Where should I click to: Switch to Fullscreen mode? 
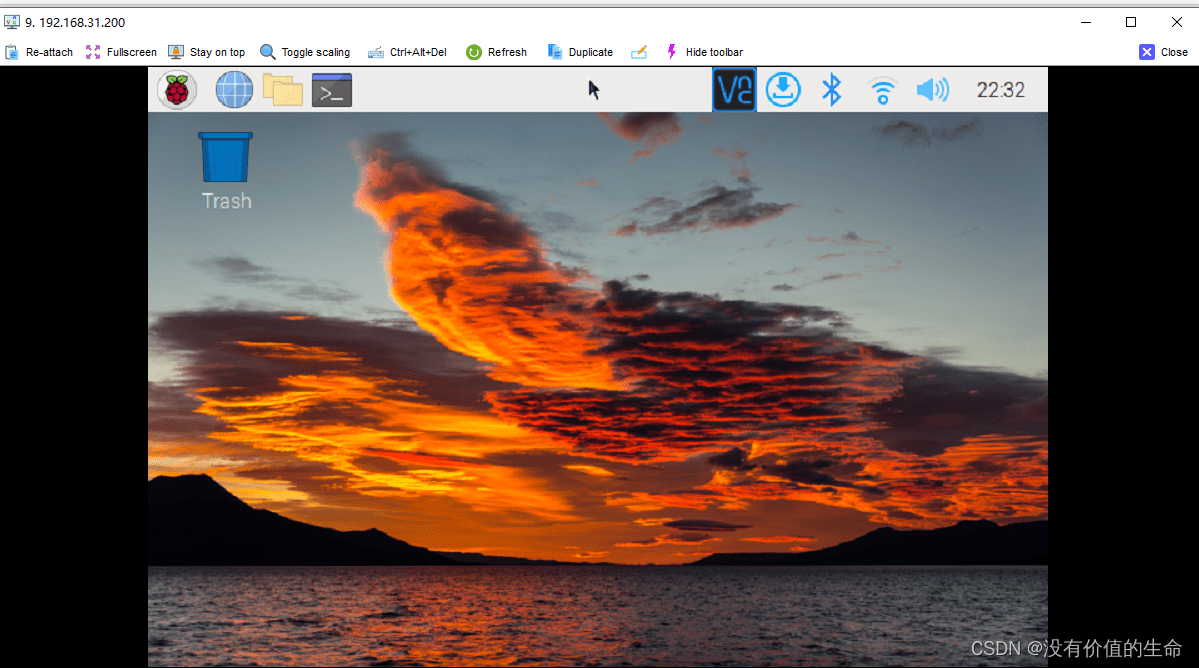click(x=121, y=52)
